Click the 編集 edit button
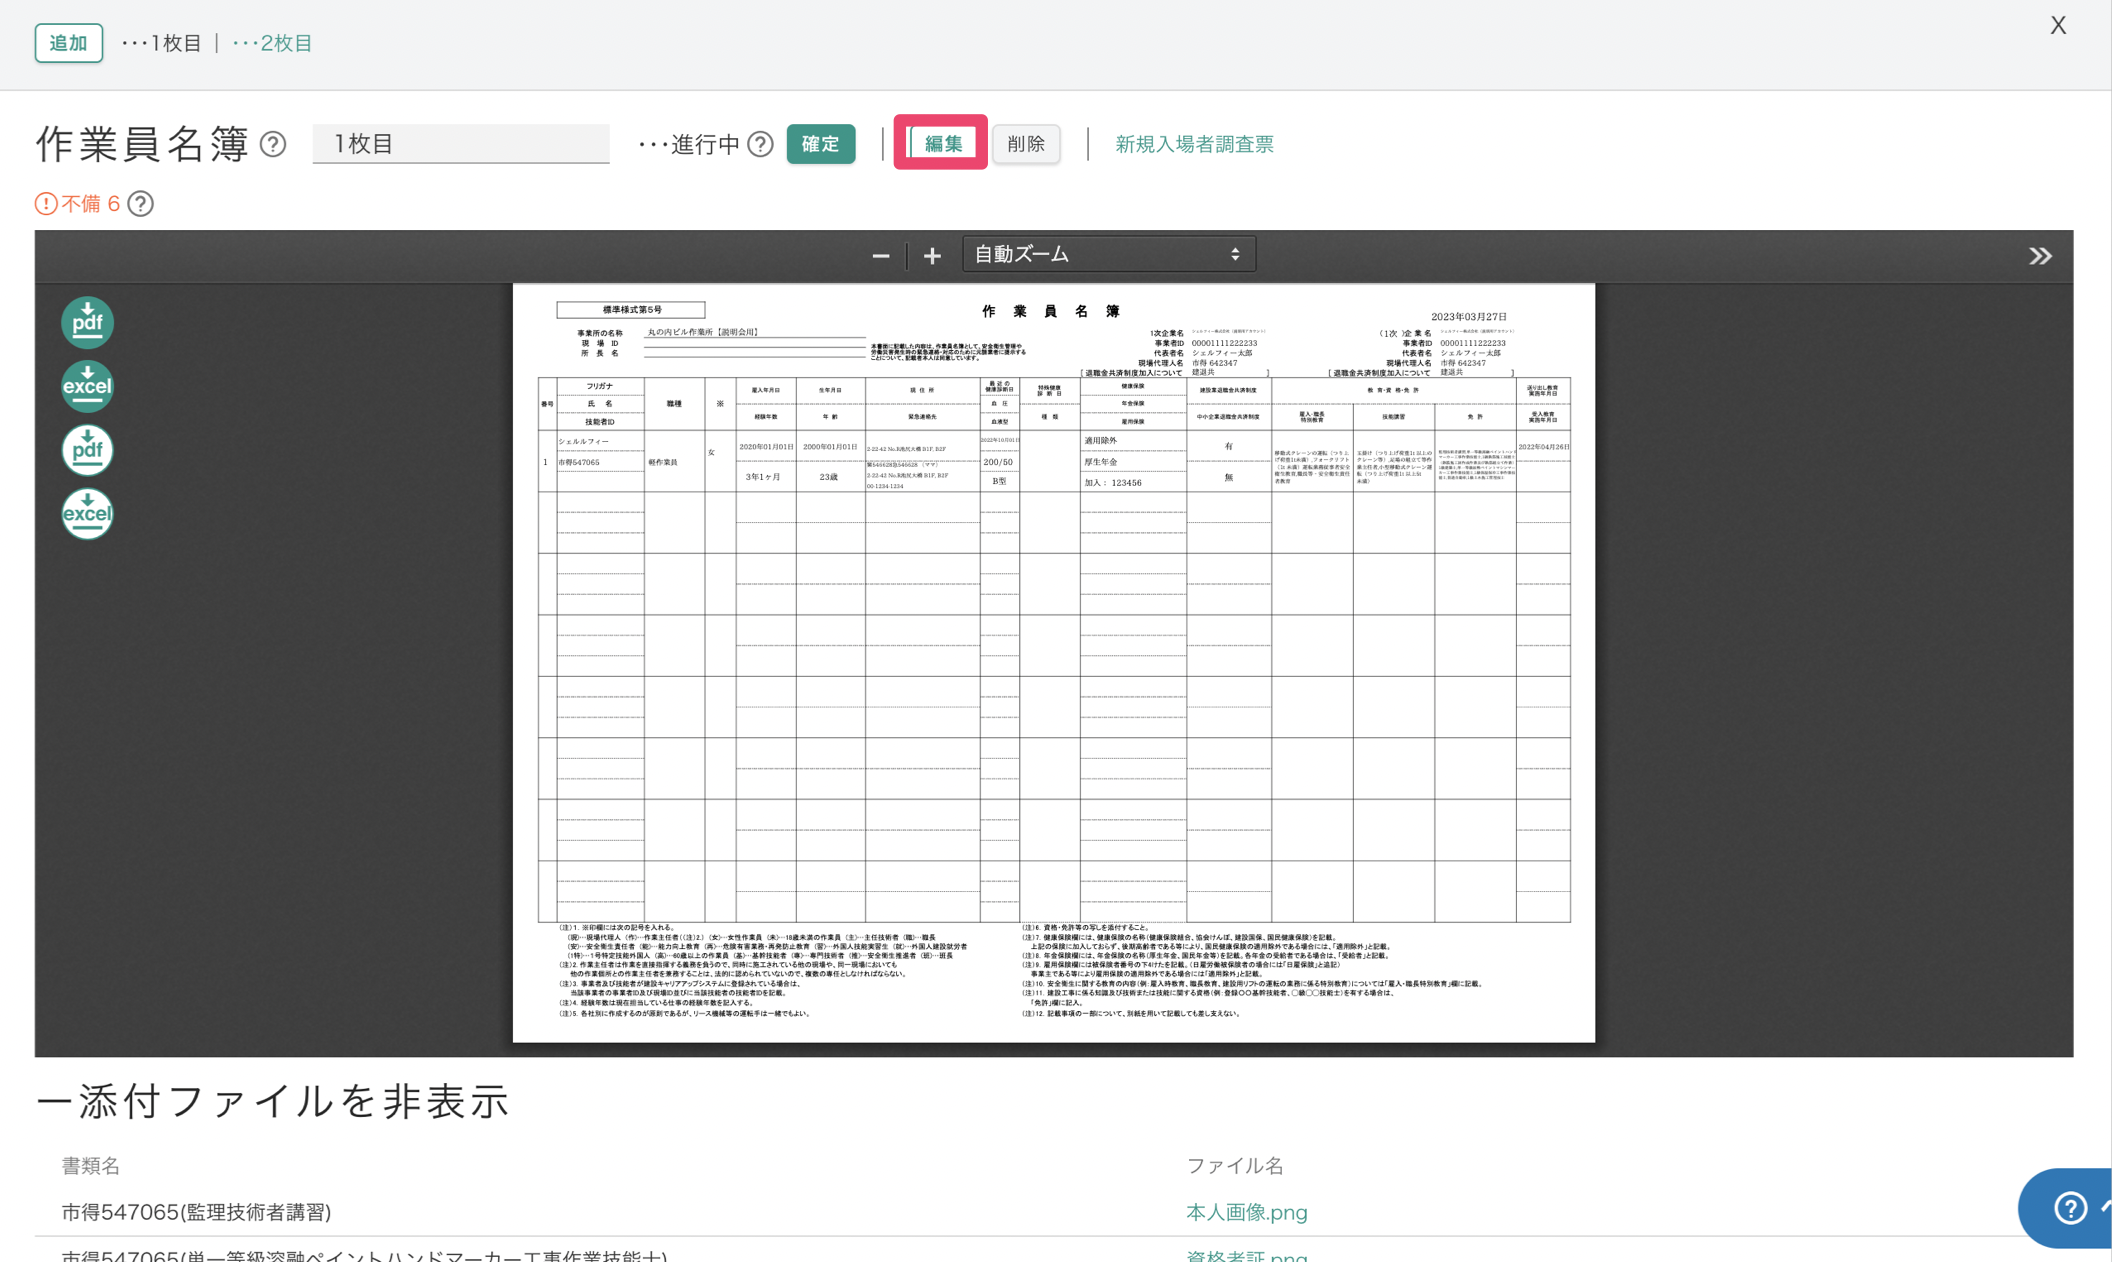This screenshot has width=2112, height=1262. (942, 144)
